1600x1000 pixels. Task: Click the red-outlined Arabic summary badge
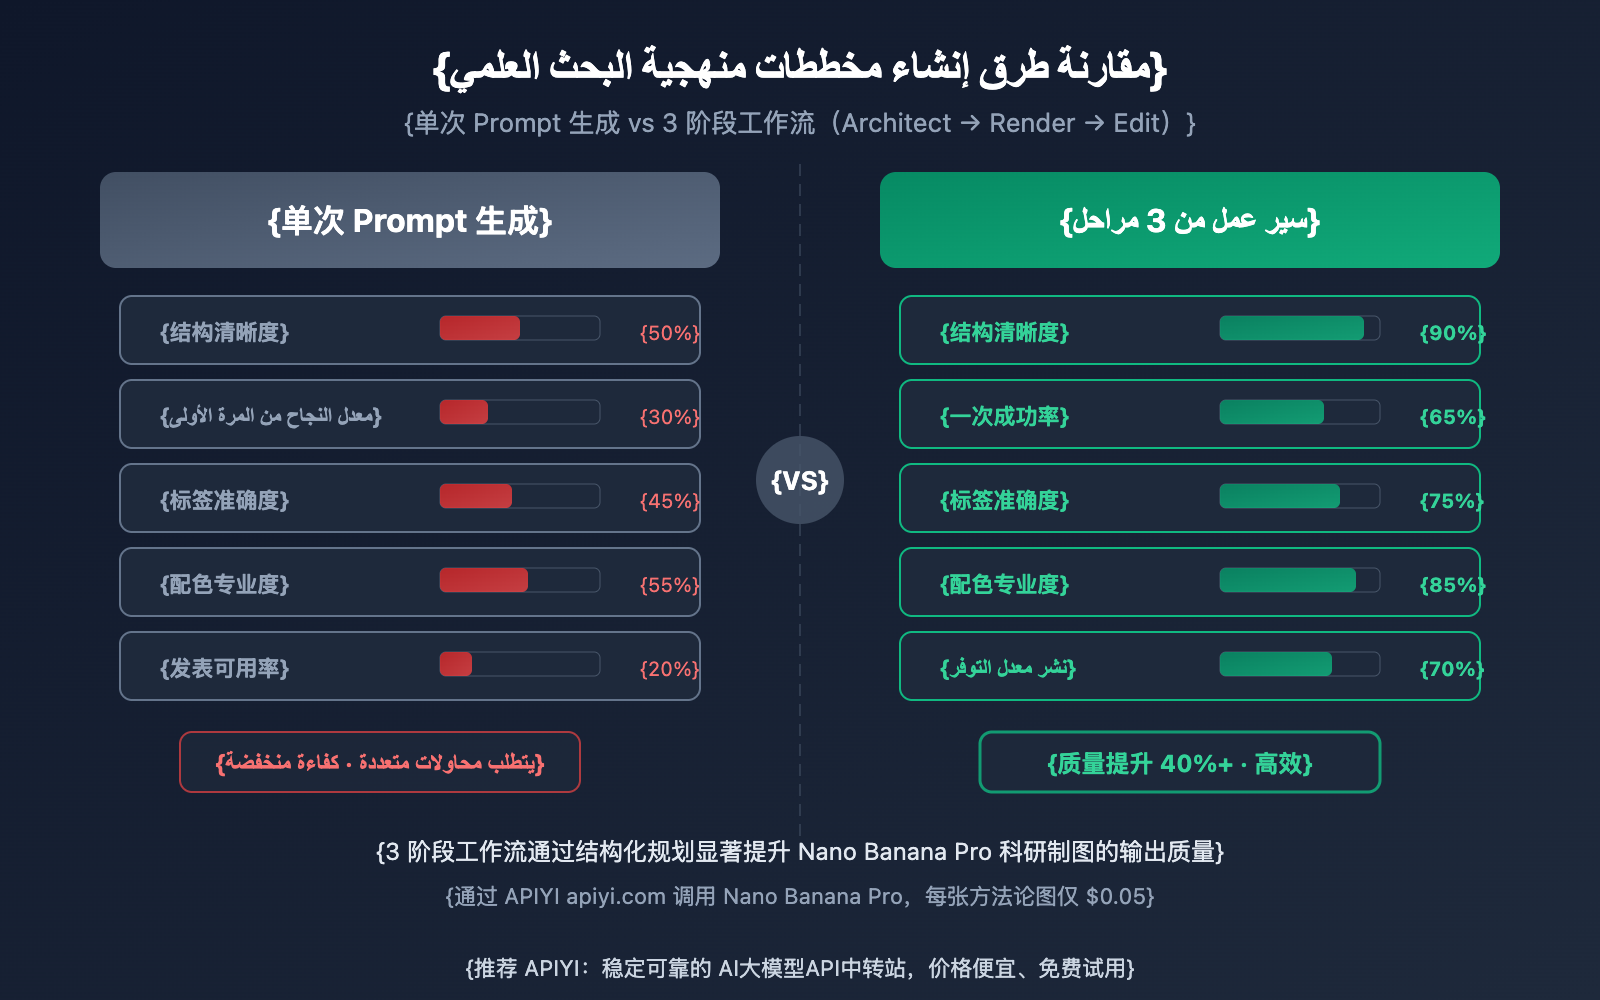coord(380,762)
